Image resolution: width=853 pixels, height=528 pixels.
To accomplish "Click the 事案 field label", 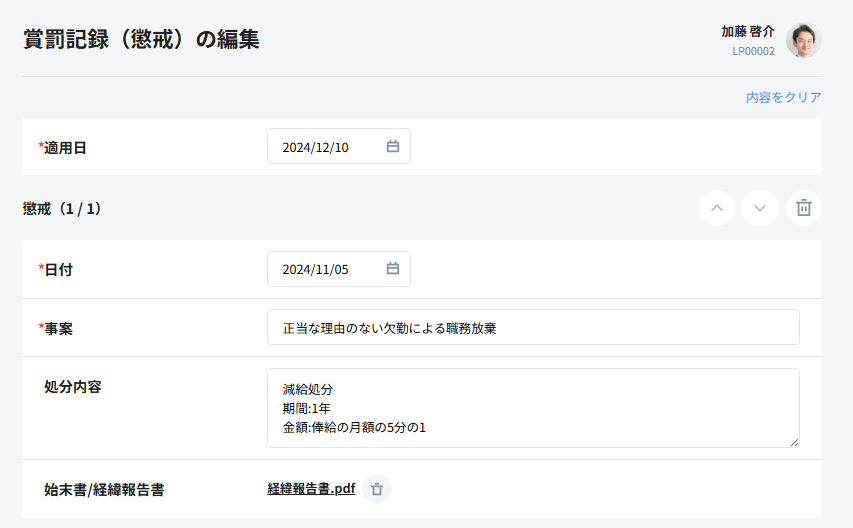I will coord(58,328).
